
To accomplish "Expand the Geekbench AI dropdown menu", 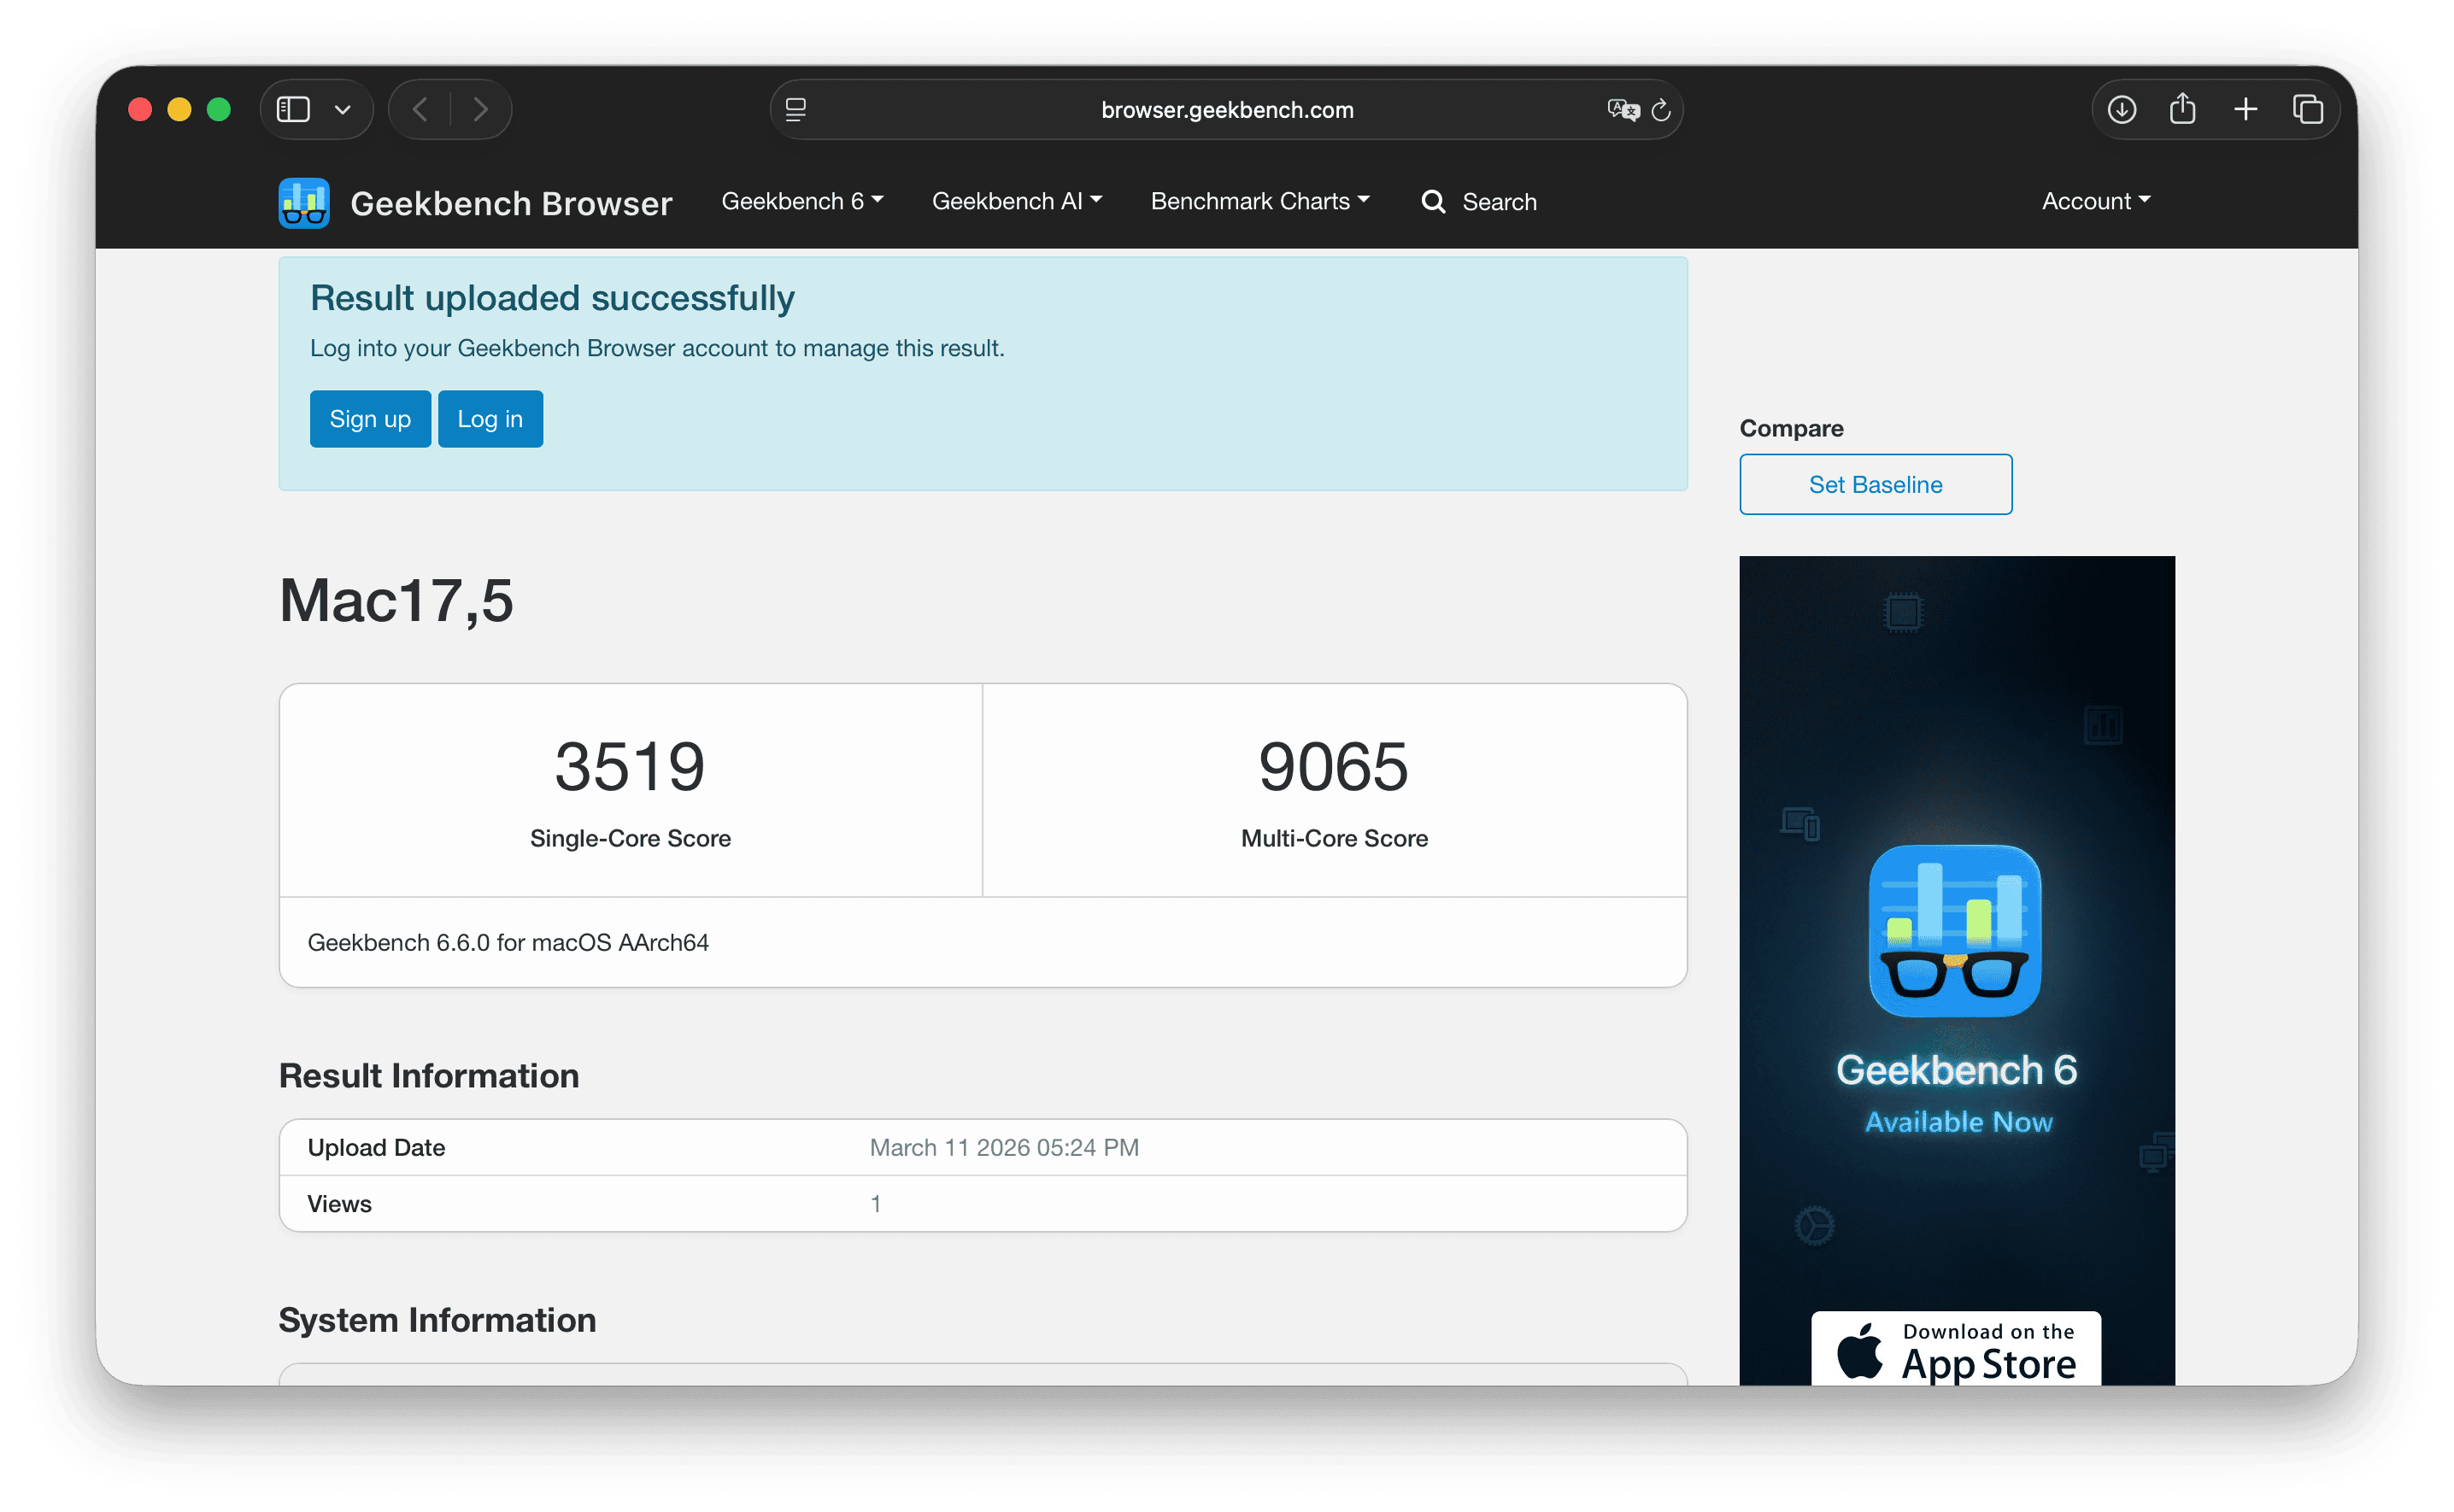I will [x=1016, y=201].
